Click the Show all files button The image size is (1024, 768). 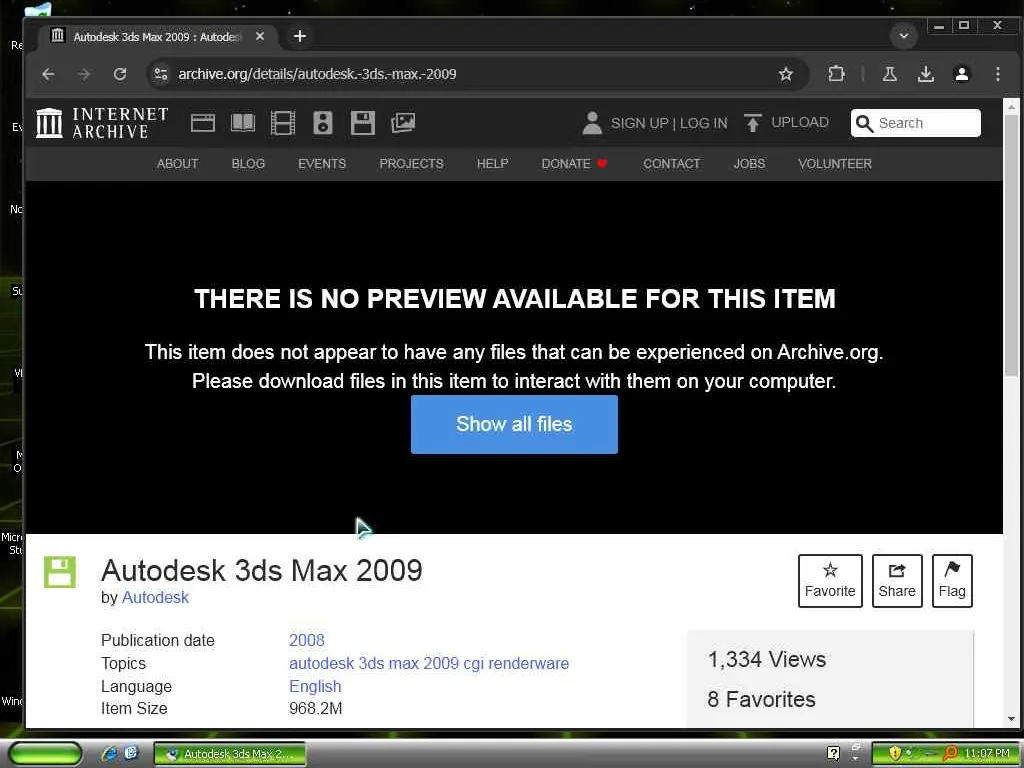514,424
